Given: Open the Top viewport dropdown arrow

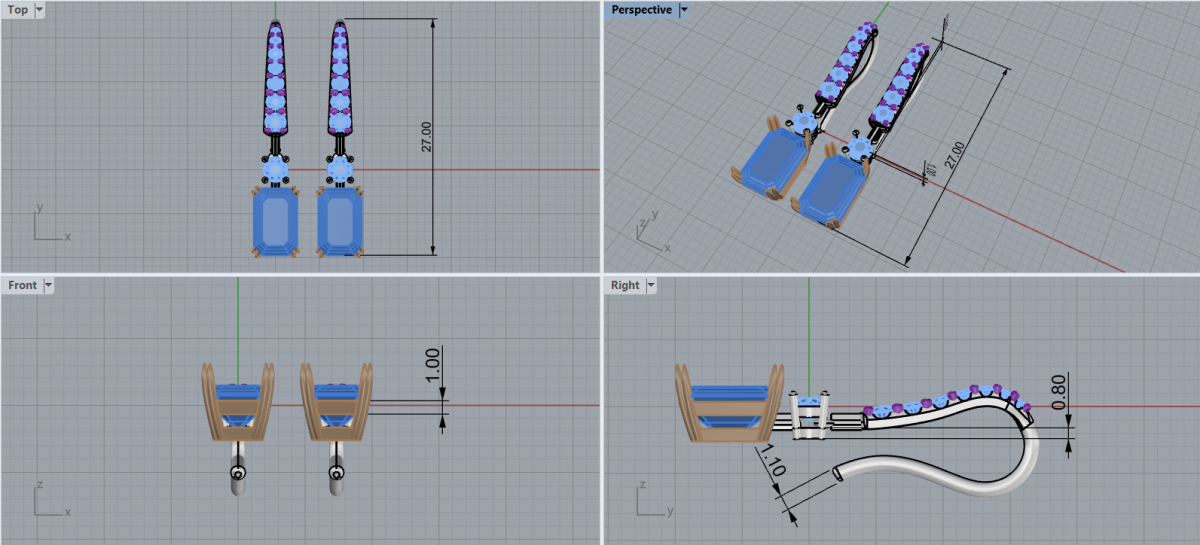Looking at the screenshot, I should [x=39, y=10].
